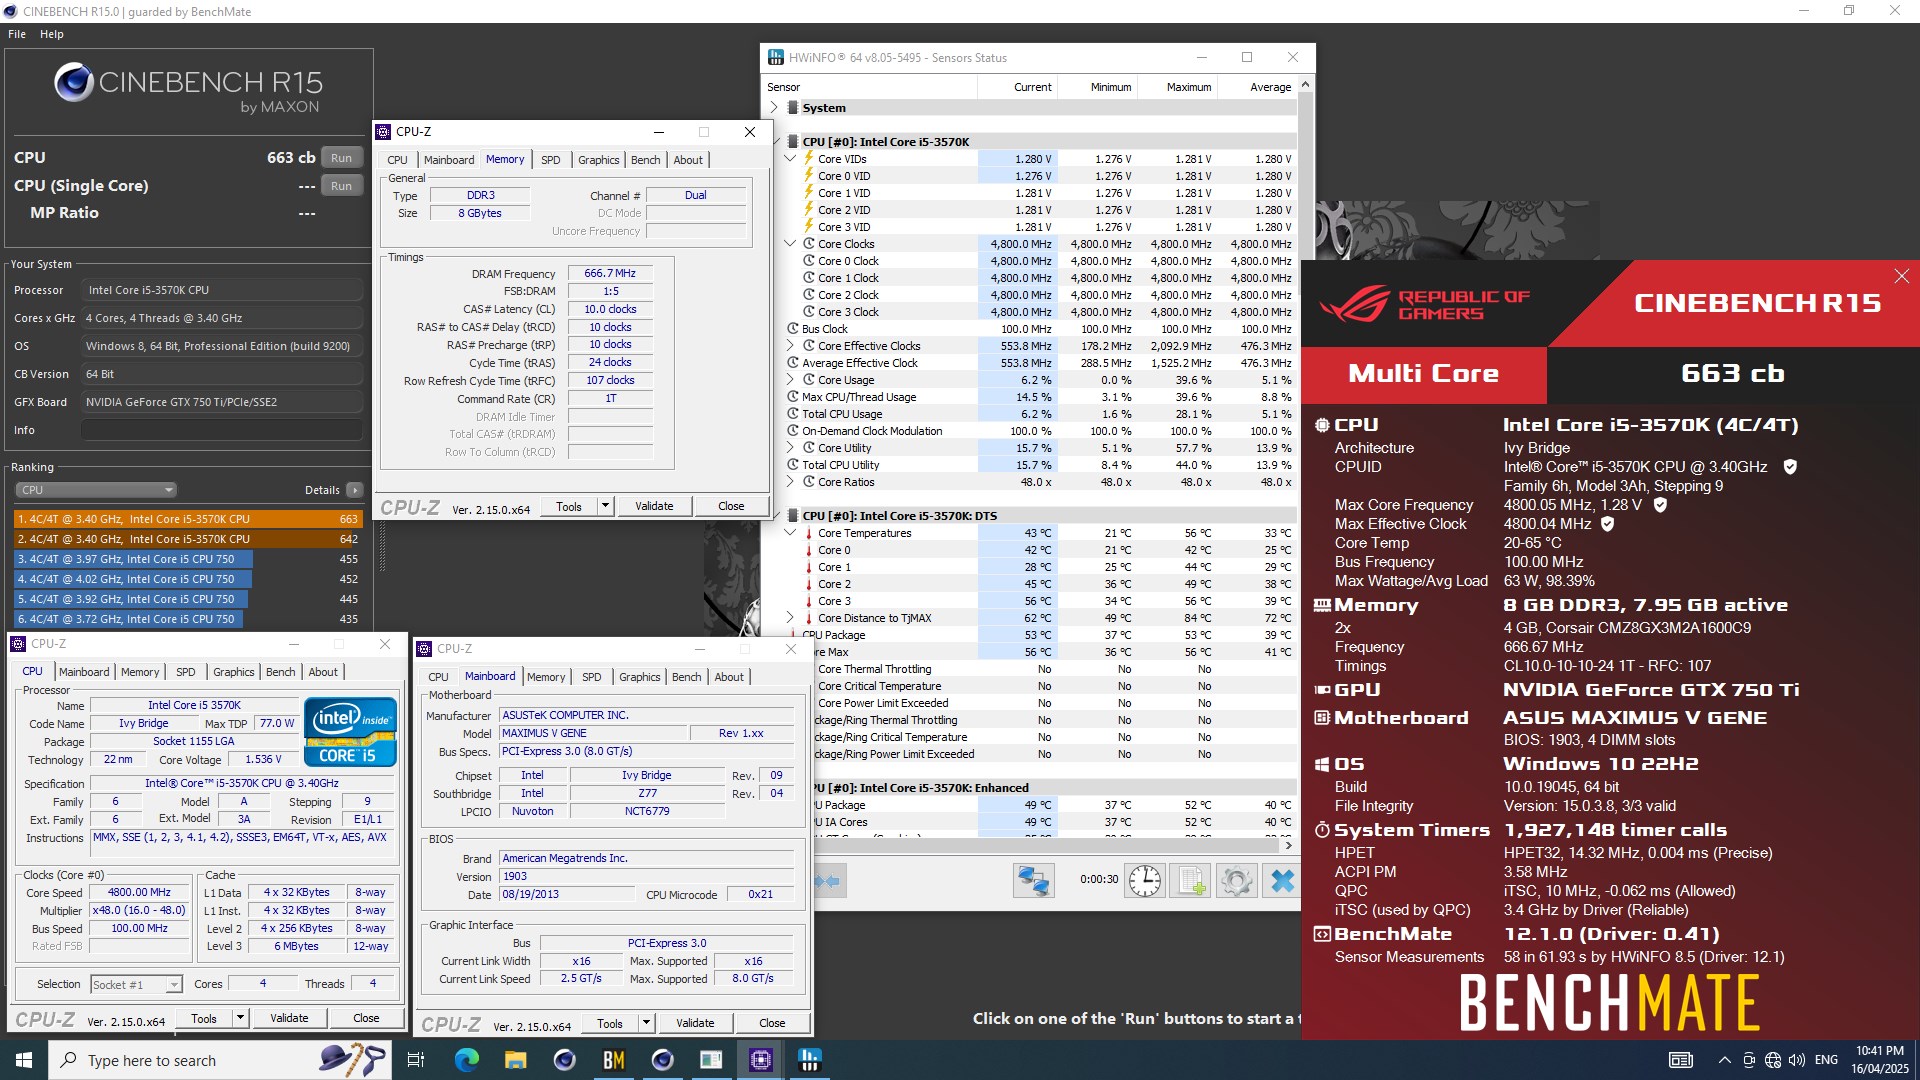Collapse the Core Clocks group
The image size is (1920, 1080).
tap(790, 244)
